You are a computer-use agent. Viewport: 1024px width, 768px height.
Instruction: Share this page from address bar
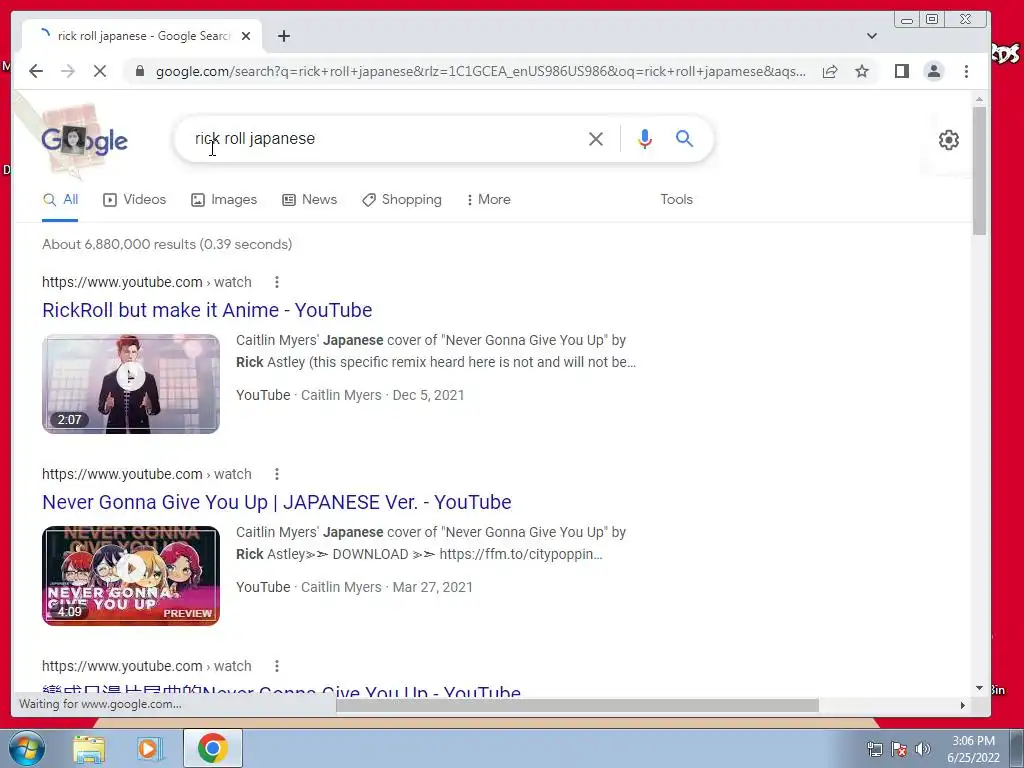830,71
